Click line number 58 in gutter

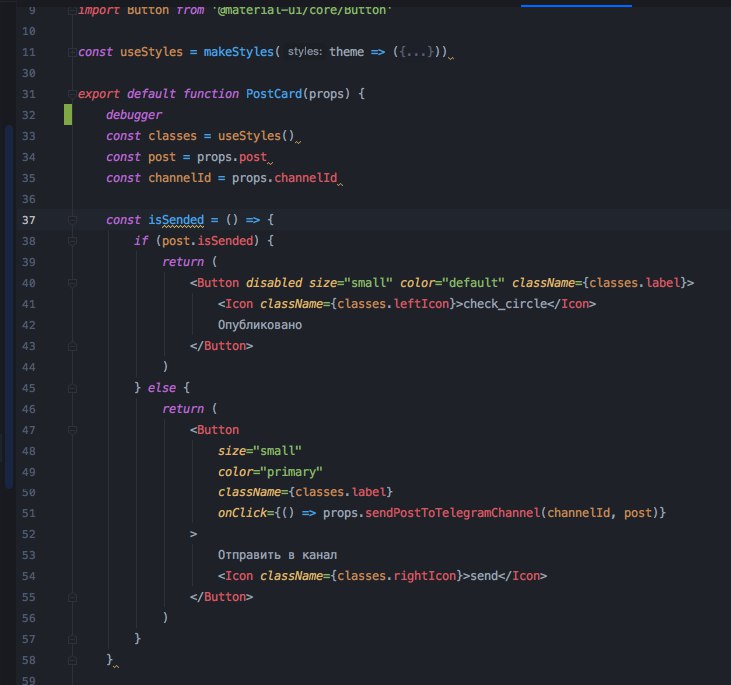tap(28, 660)
